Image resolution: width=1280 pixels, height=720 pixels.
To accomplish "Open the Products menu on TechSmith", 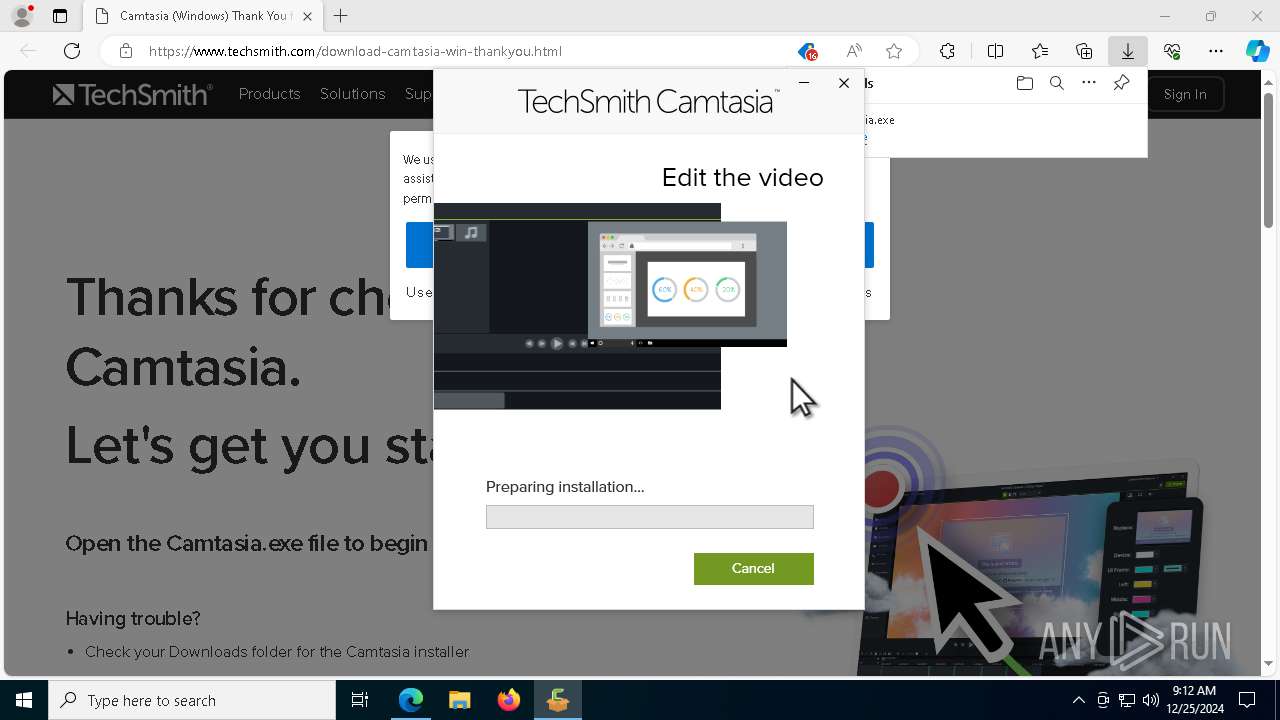I will tap(269, 94).
